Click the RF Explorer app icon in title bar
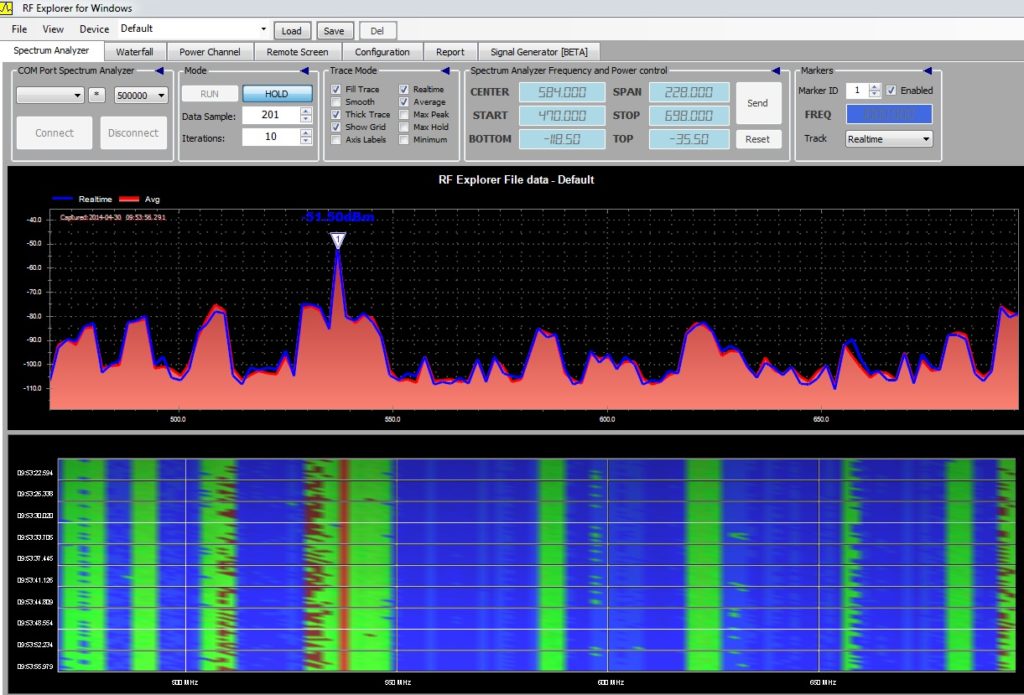The width and height of the screenshot is (1024, 695). coord(6,8)
